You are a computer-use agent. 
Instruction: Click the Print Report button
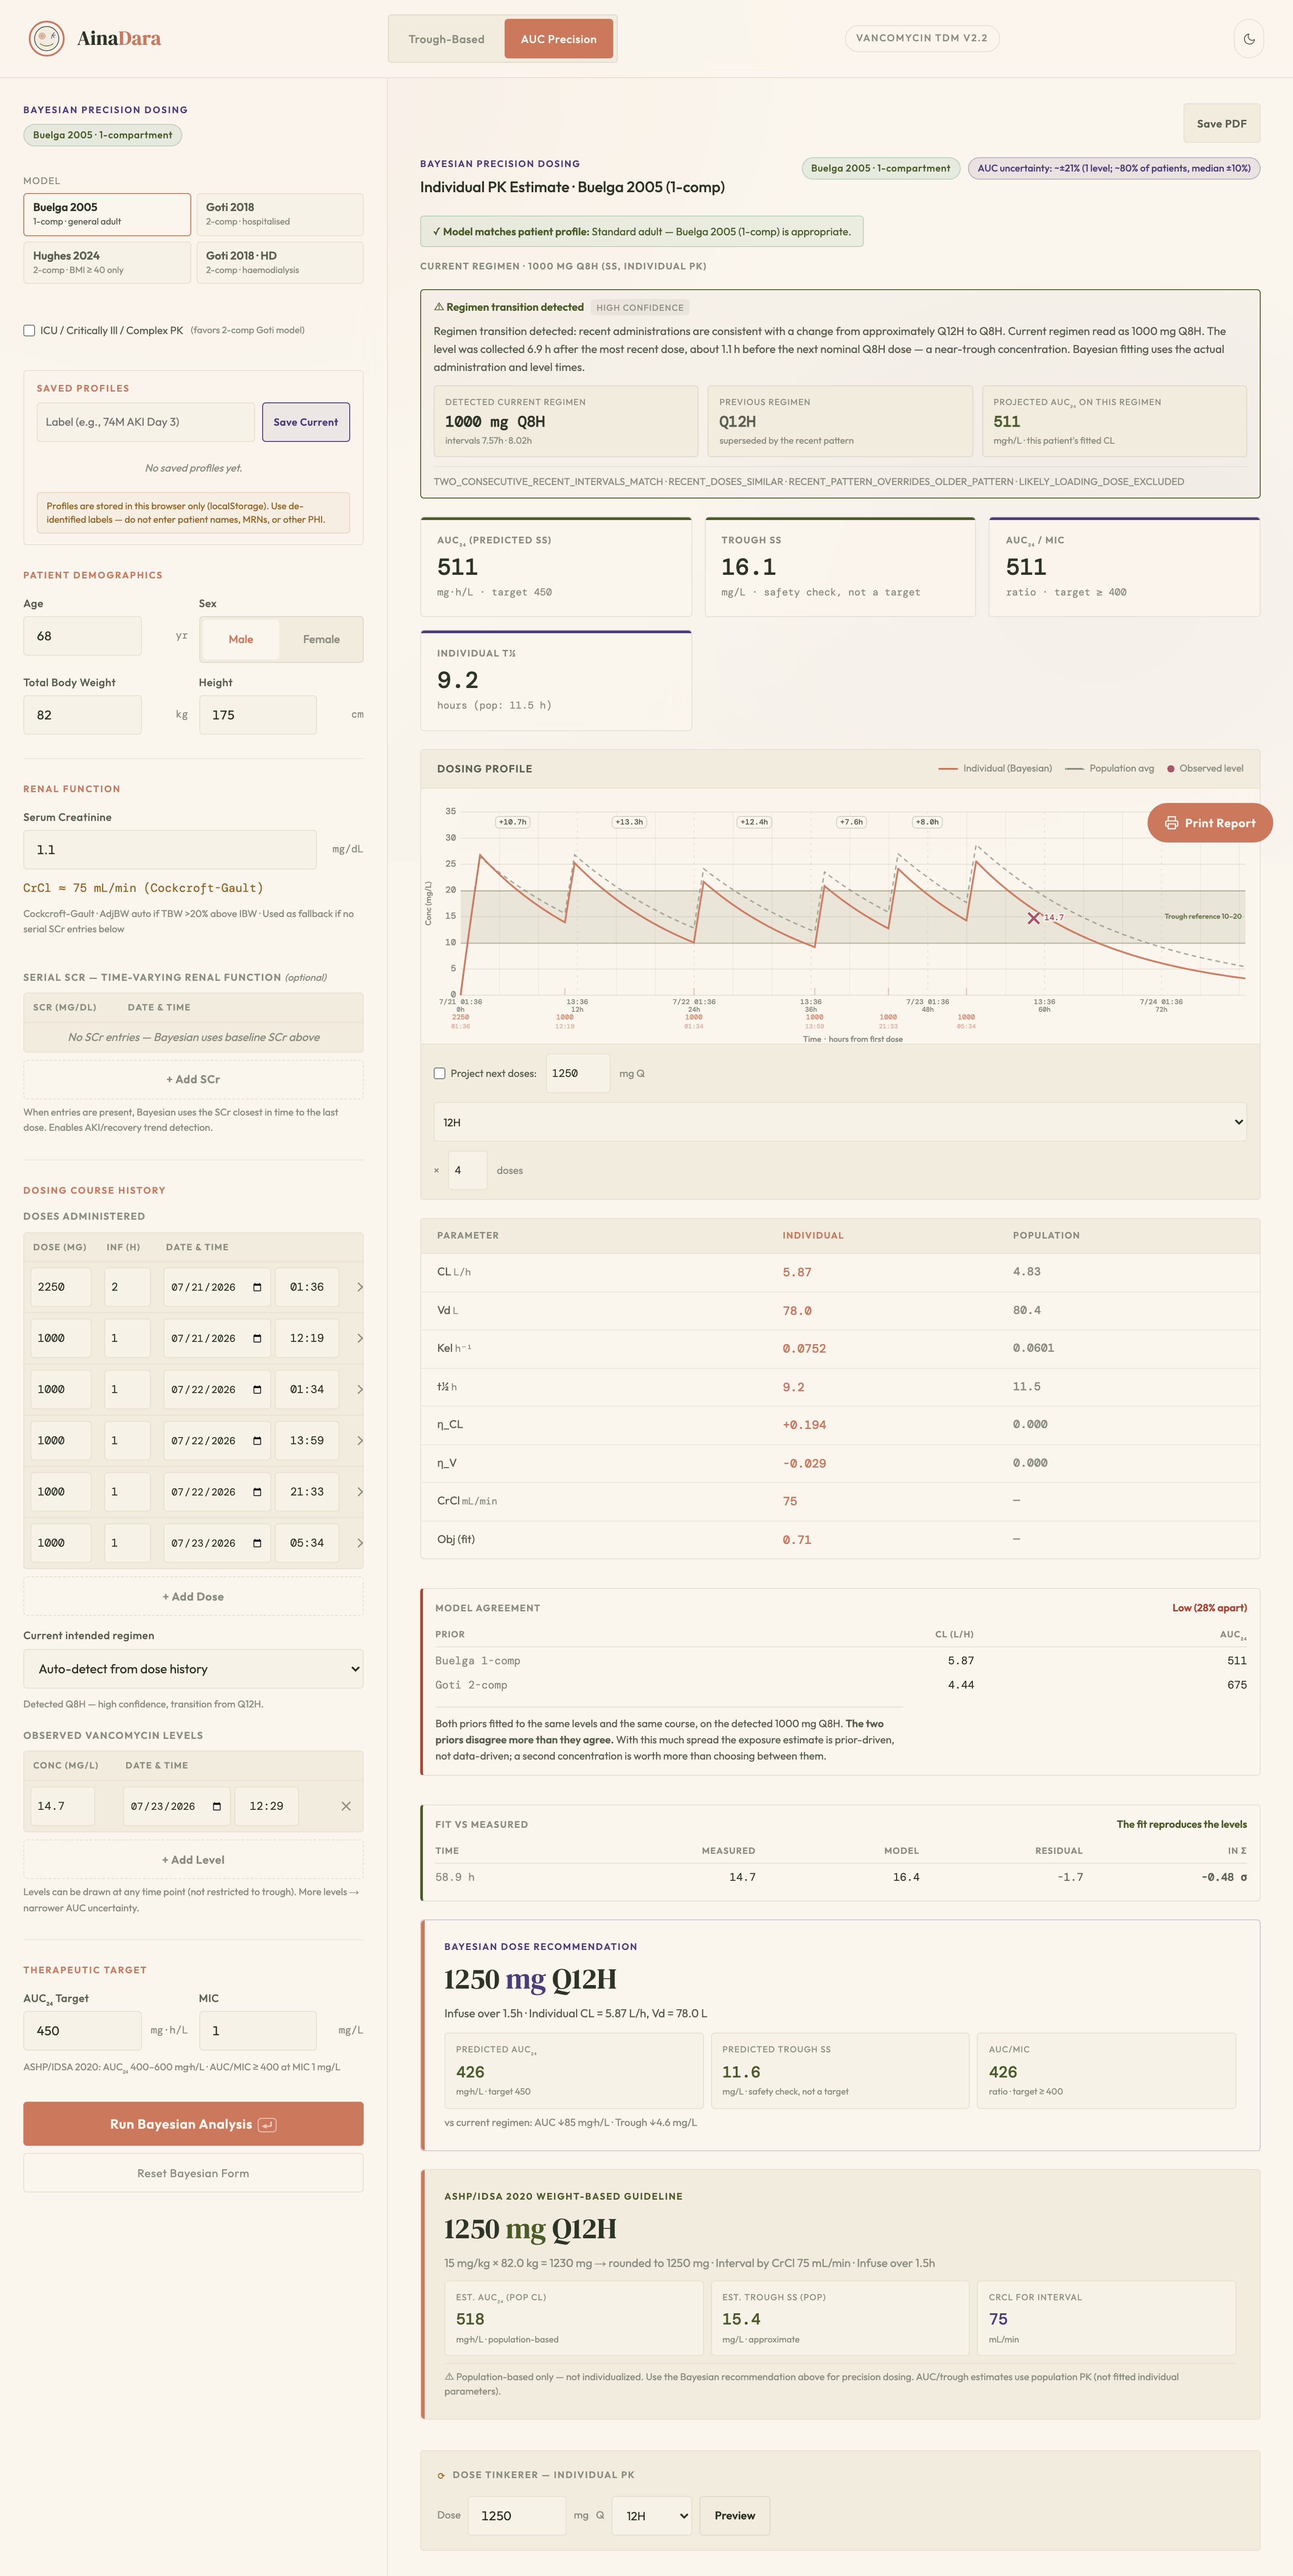[1209, 823]
